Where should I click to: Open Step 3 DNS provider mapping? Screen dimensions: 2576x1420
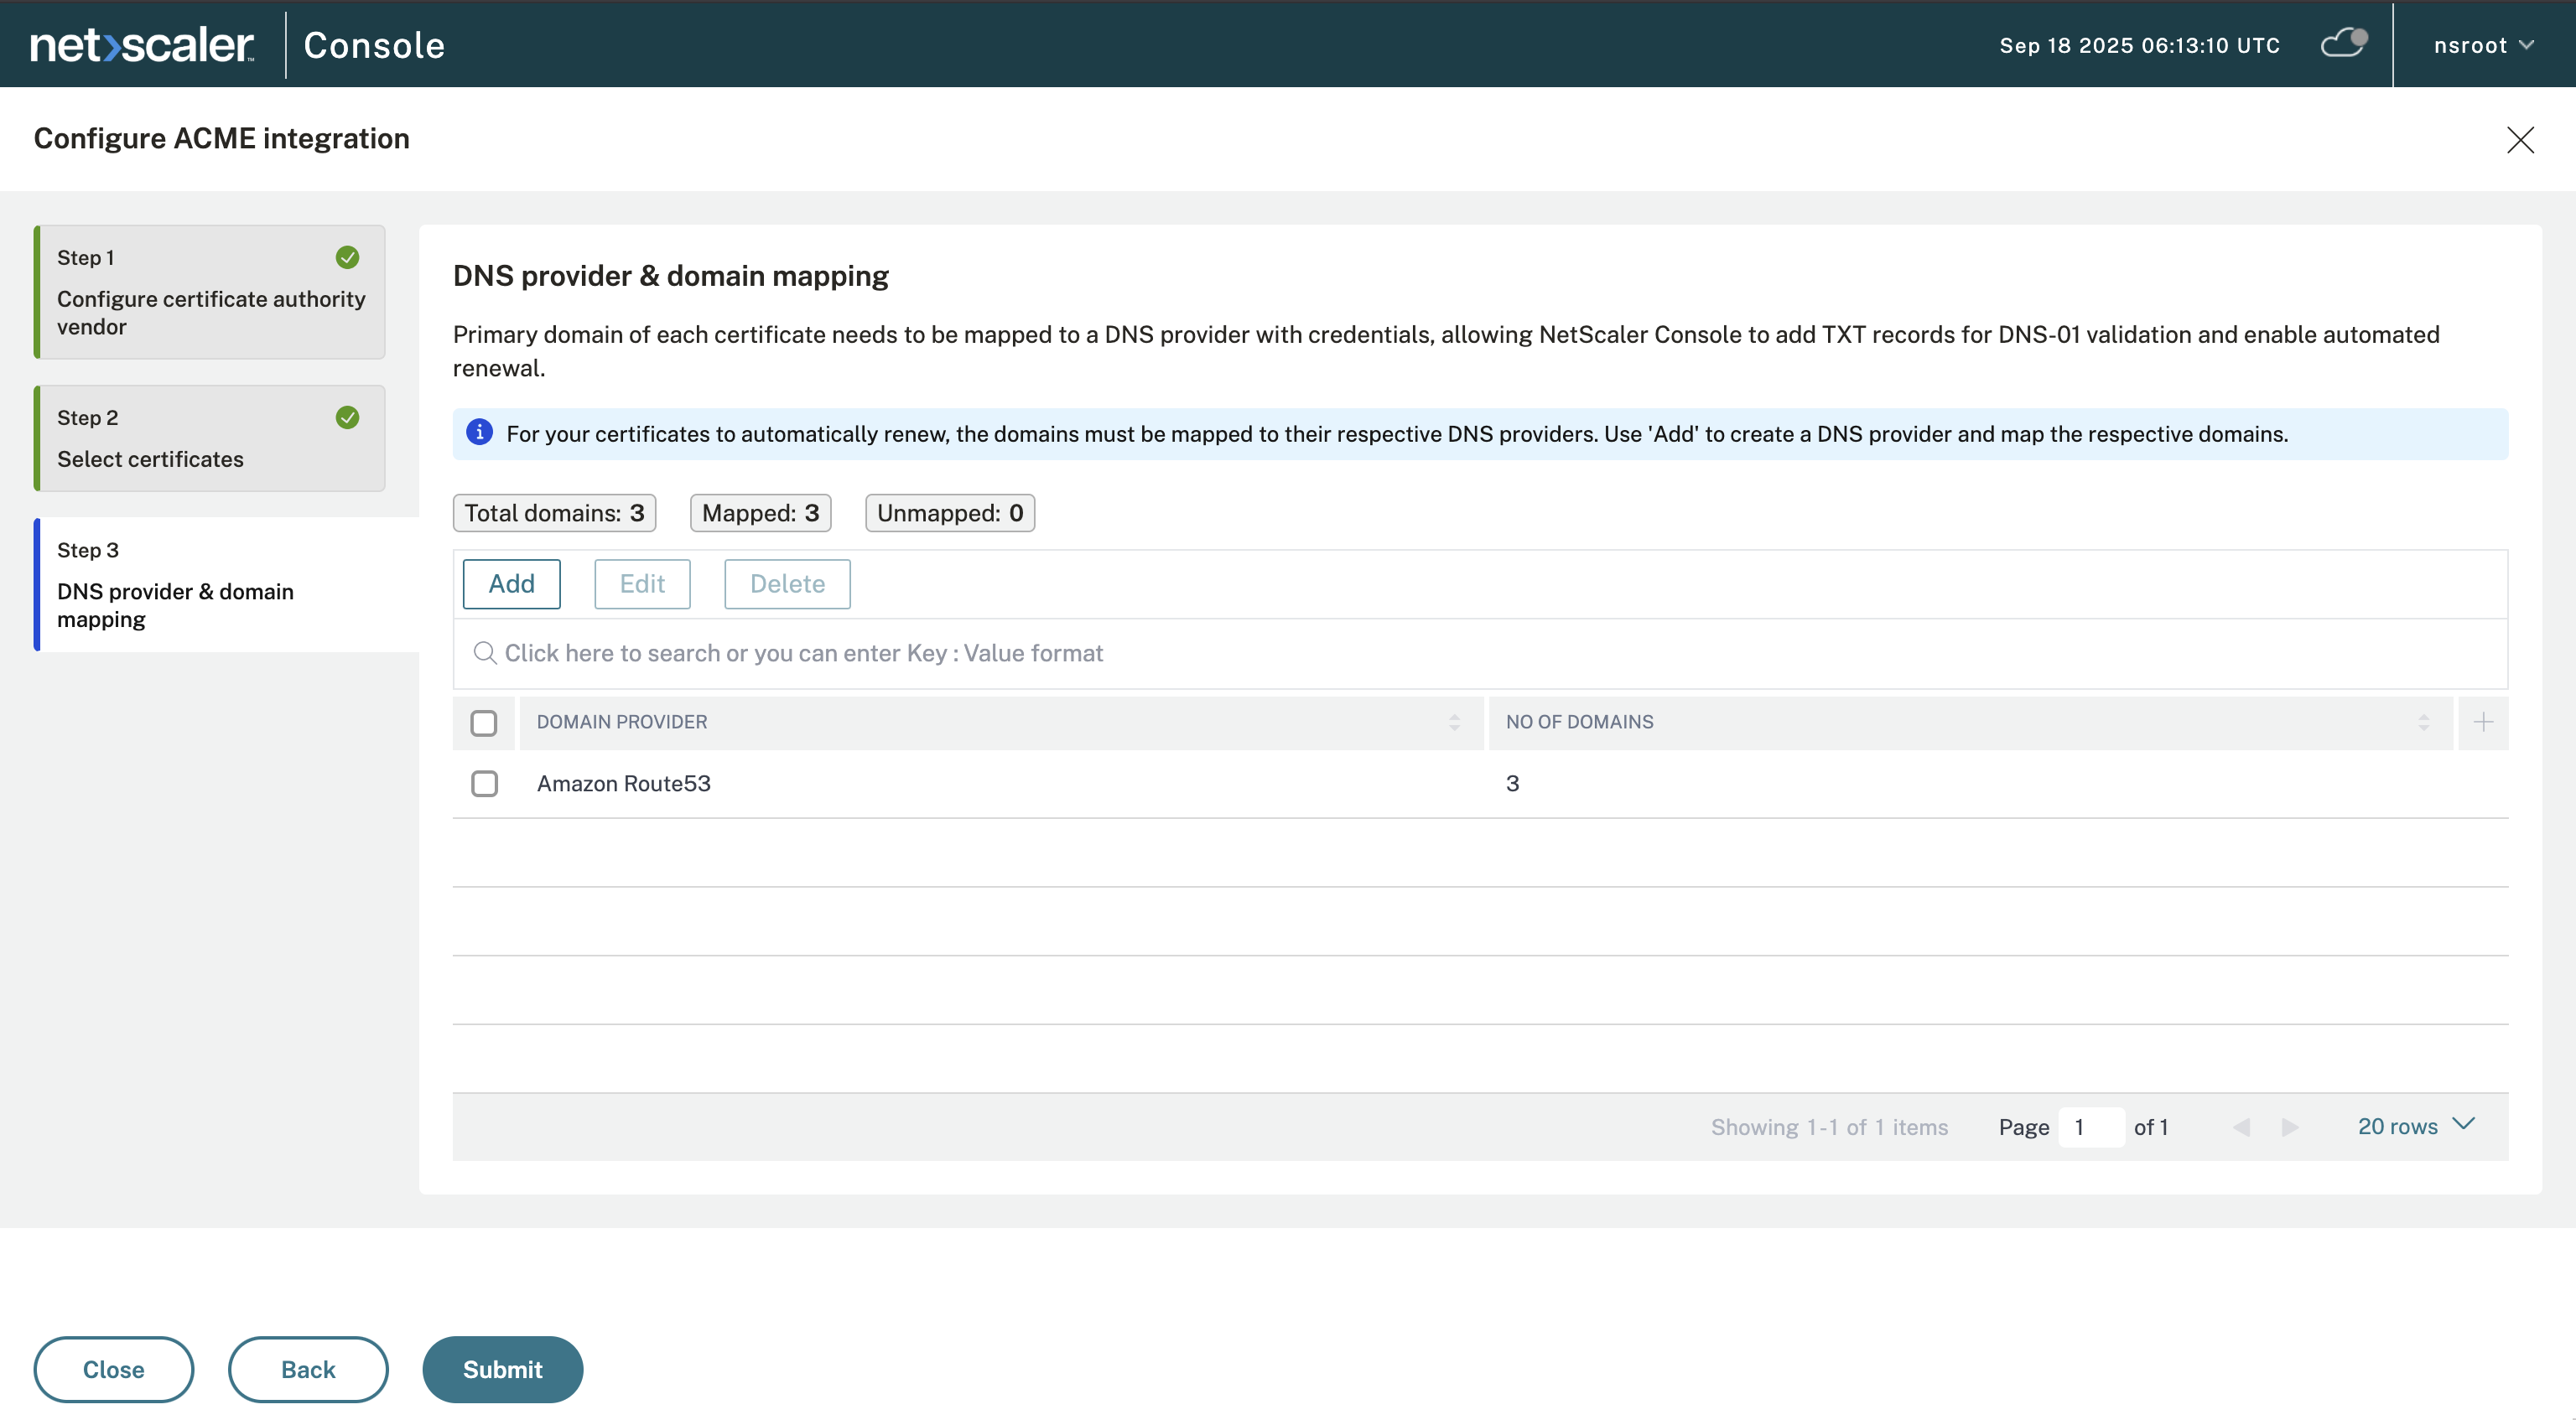[x=210, y=585]
